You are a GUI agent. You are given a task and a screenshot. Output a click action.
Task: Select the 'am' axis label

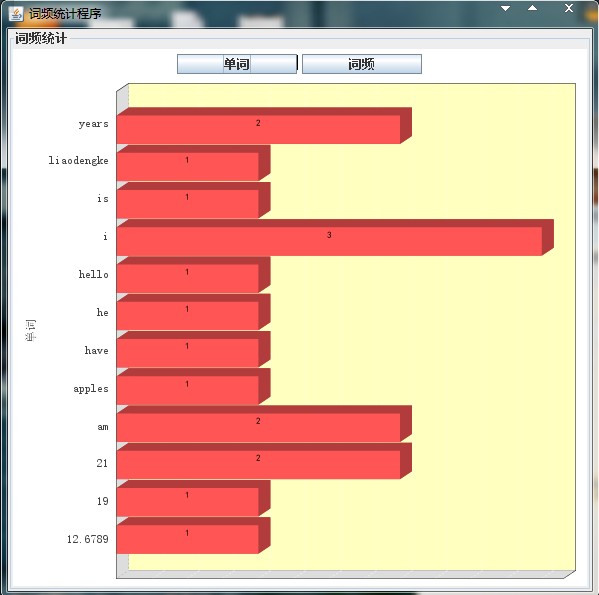pyautogui.click(x=103, y=426)
